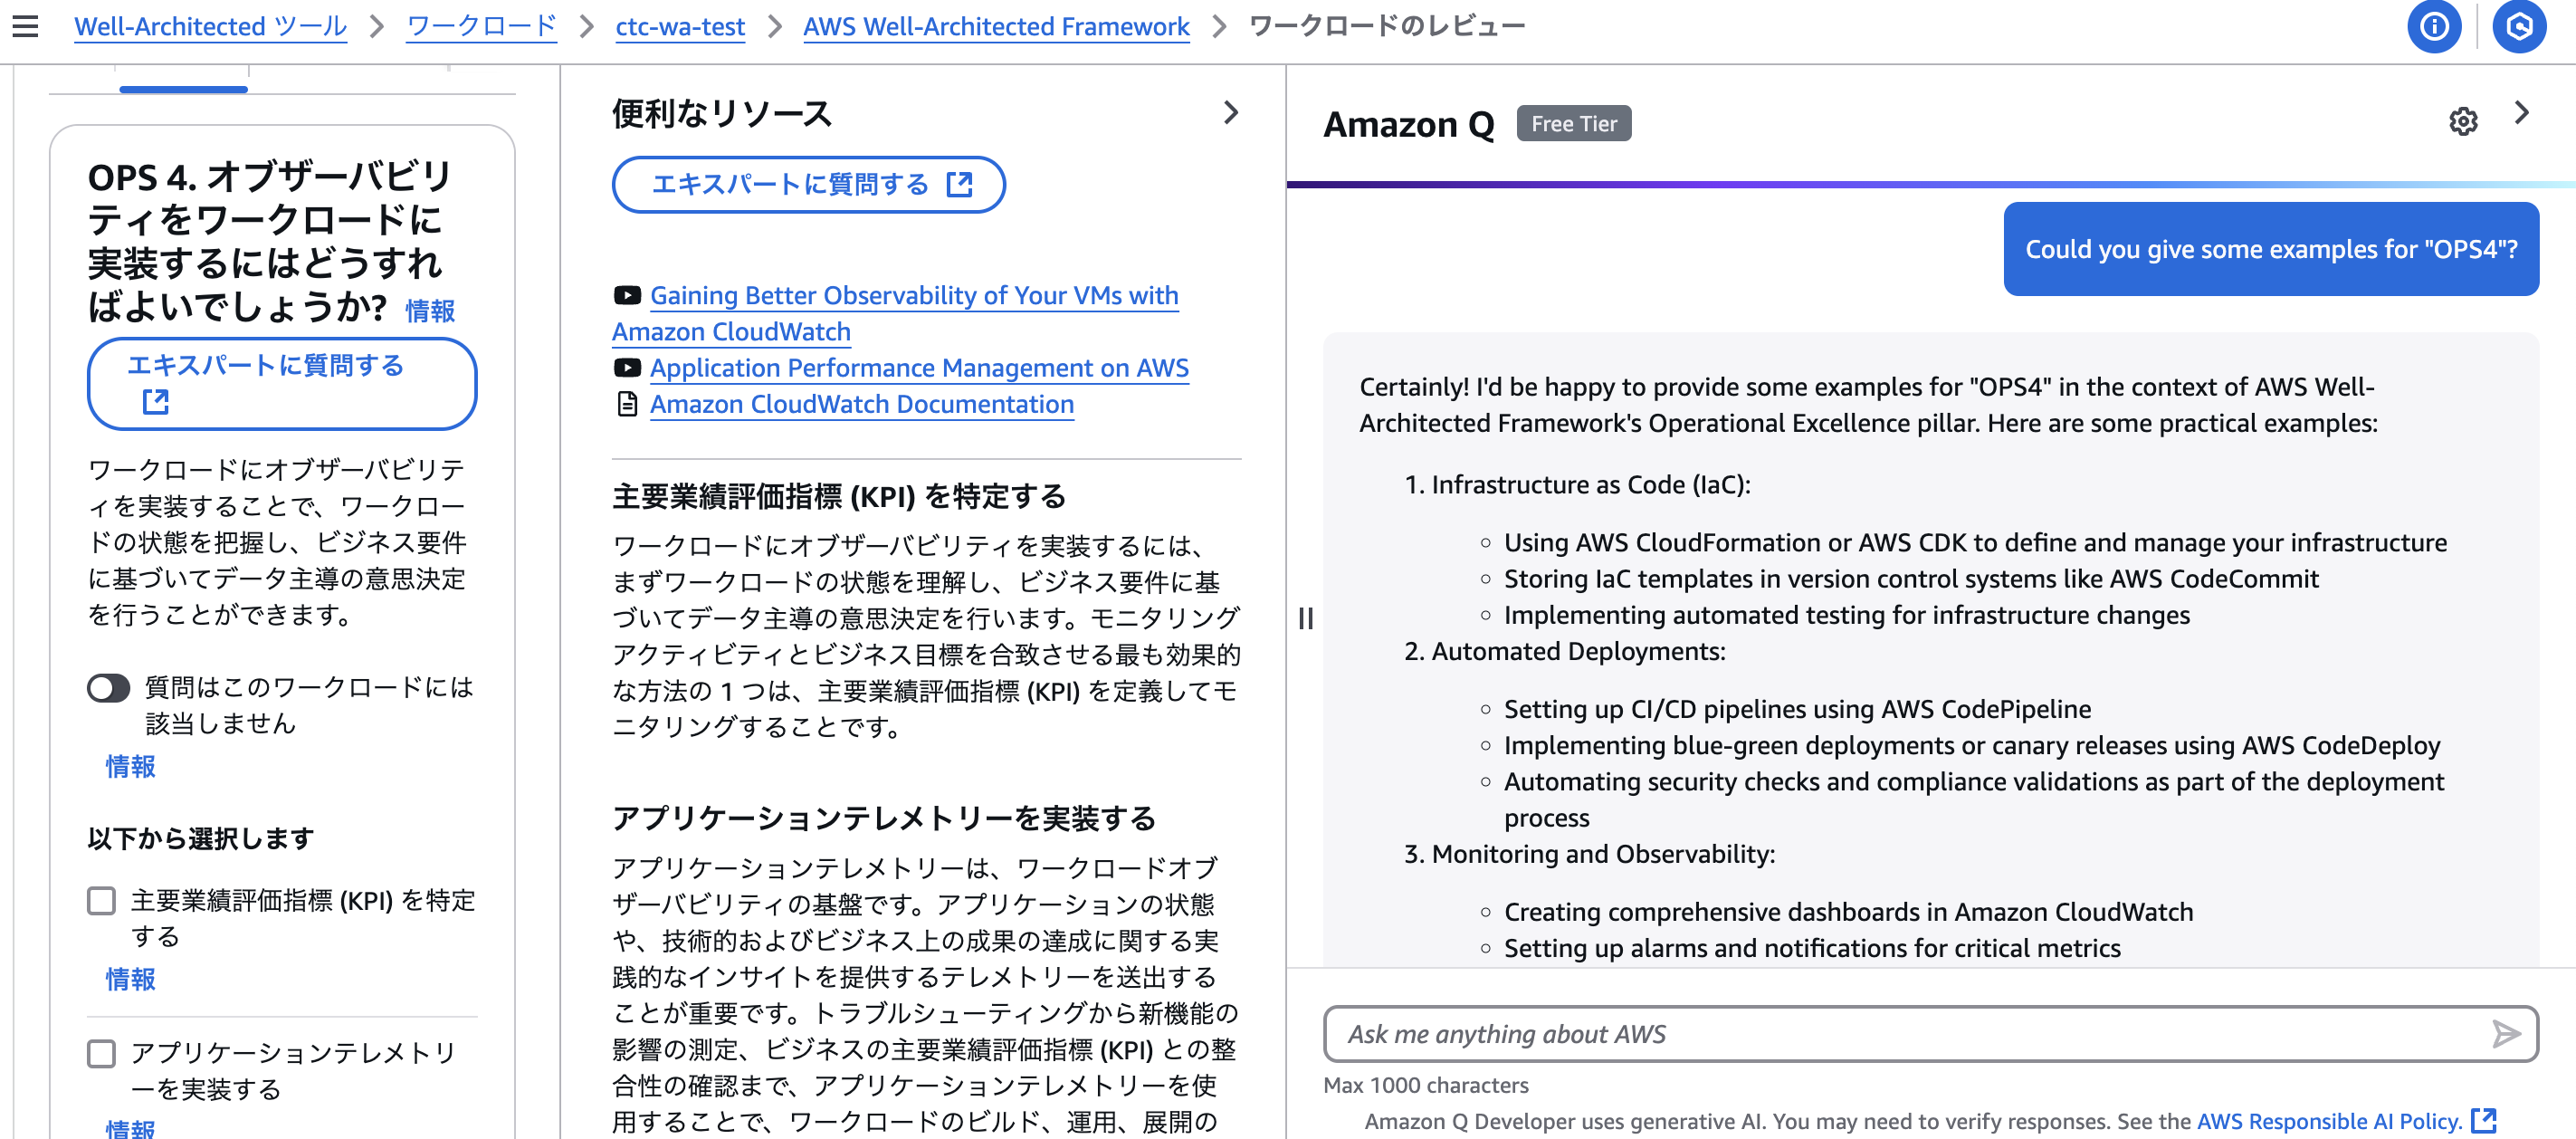The width and height of the screenshot is (2576, 1139).
Task: Click external link icon after AWS Responsible AI Policy
Action: click(x=2484, y=1120)
